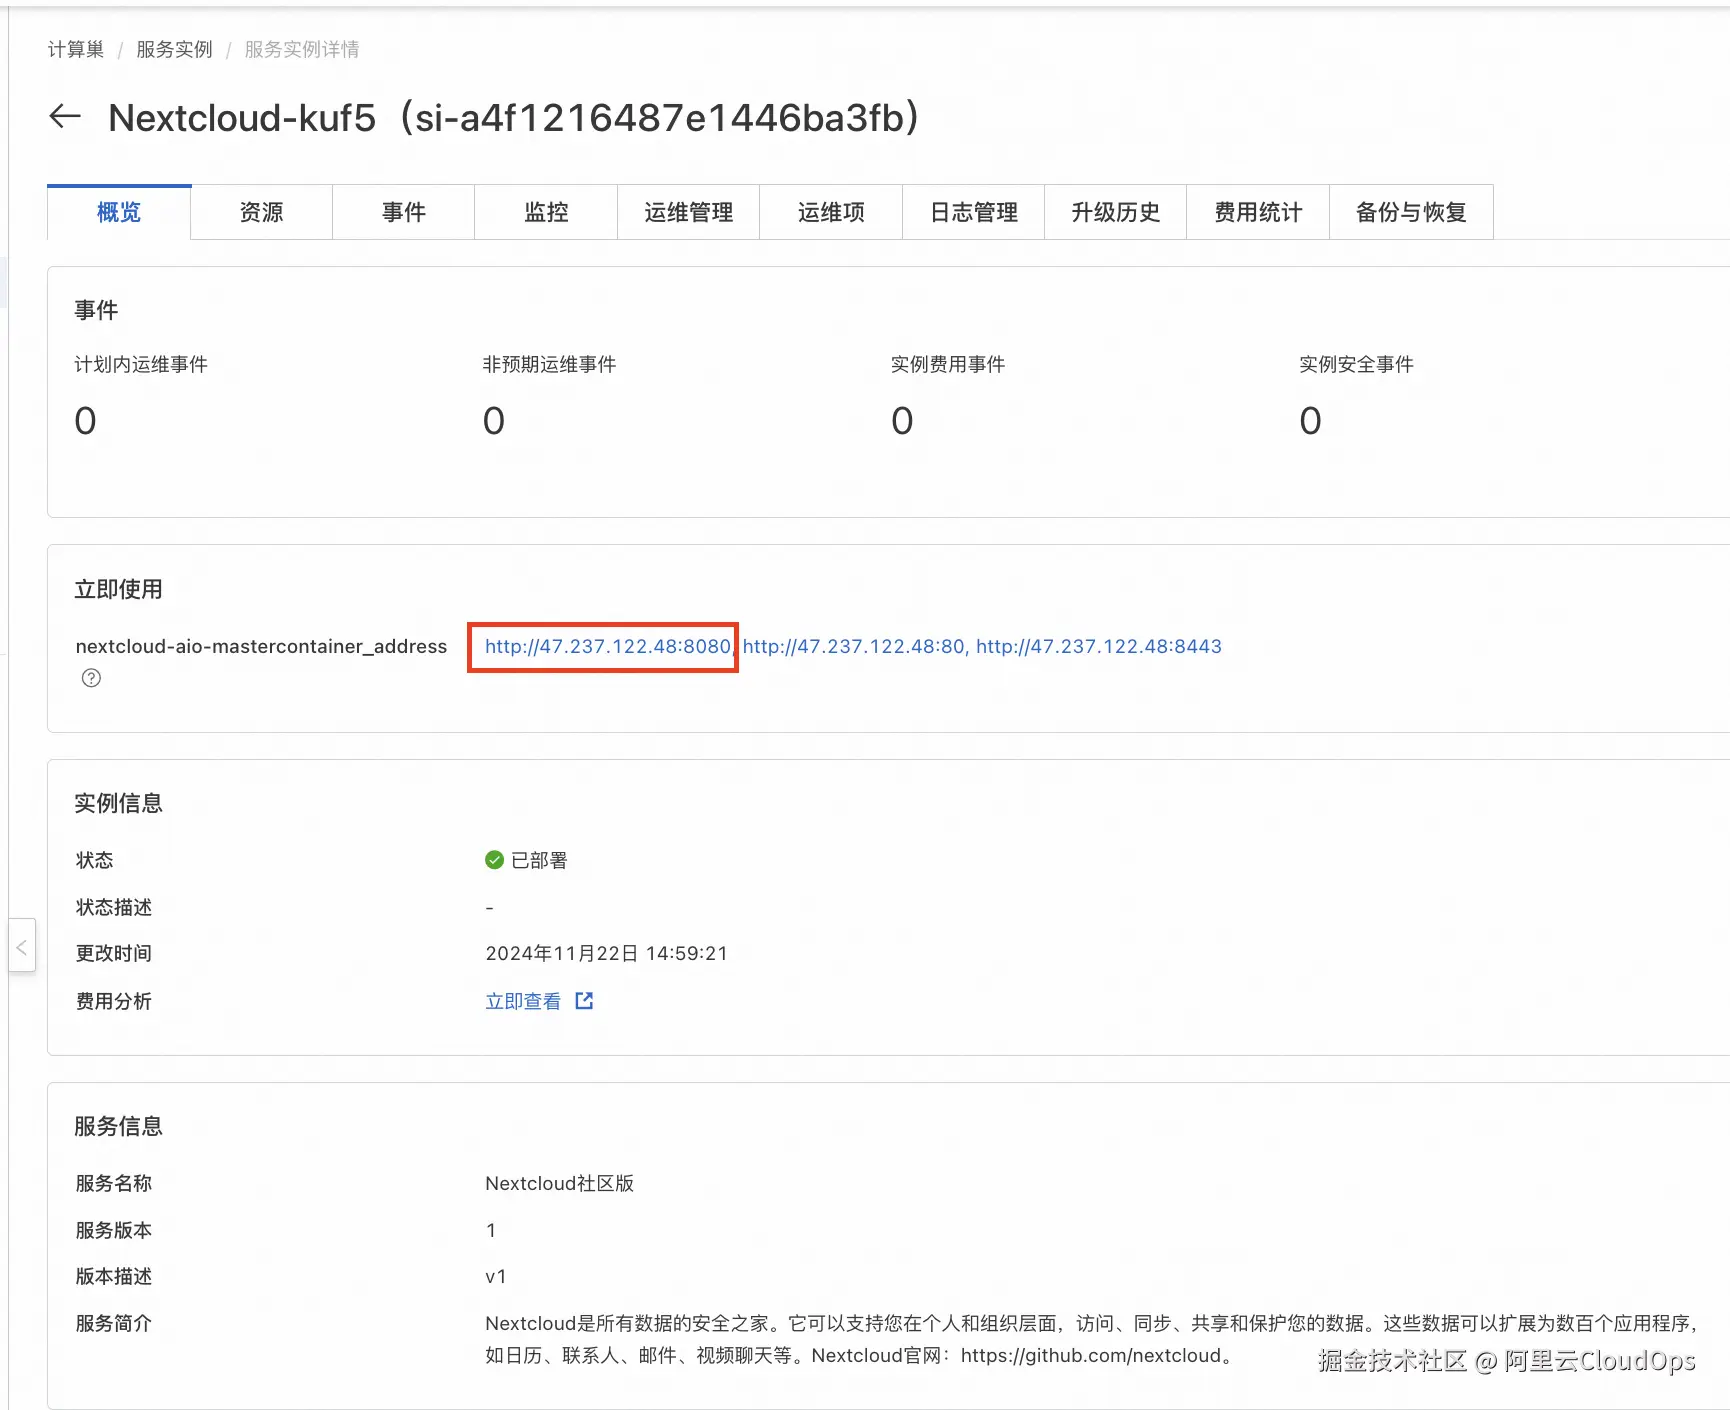This screenshot has height=1410, width=1730.
Task: Click the 实例安全事件 label
Action: [1356, 364]
